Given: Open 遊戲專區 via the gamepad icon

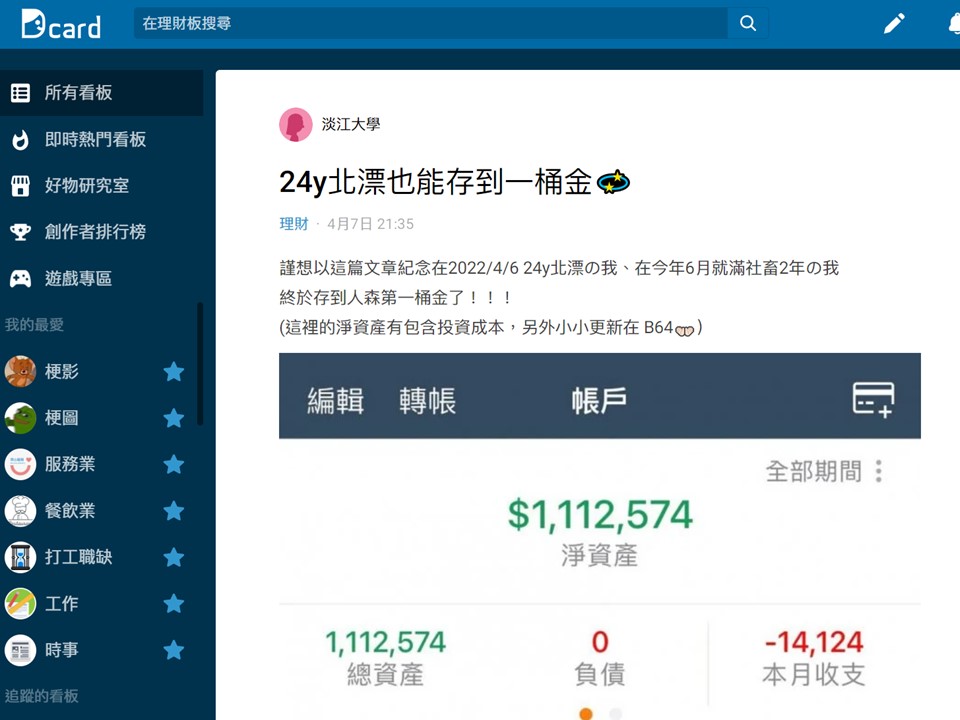Looking at the screenshot, I should click(x=22, y=278).
